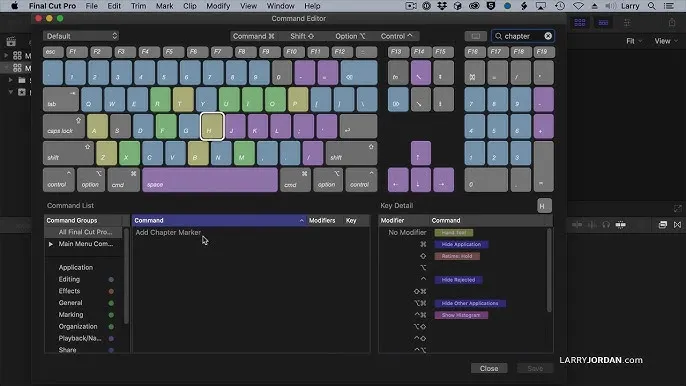Click the Key column header in Command List
The height and width of the screenshot is (386, 686).
[351, 221]
